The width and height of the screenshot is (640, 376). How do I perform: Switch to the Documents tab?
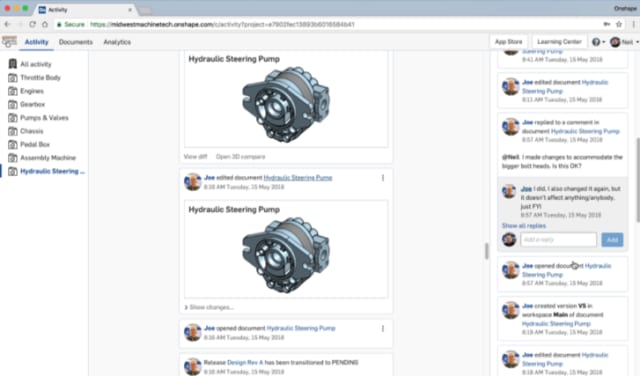point(76,42)
